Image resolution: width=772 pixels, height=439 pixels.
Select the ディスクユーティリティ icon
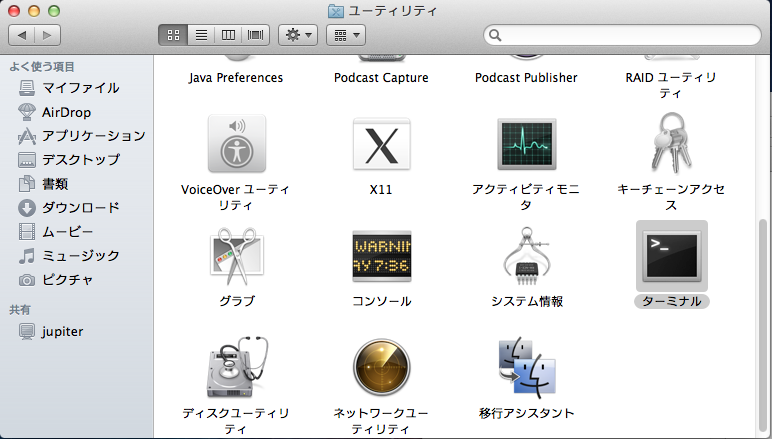point(238,367)
